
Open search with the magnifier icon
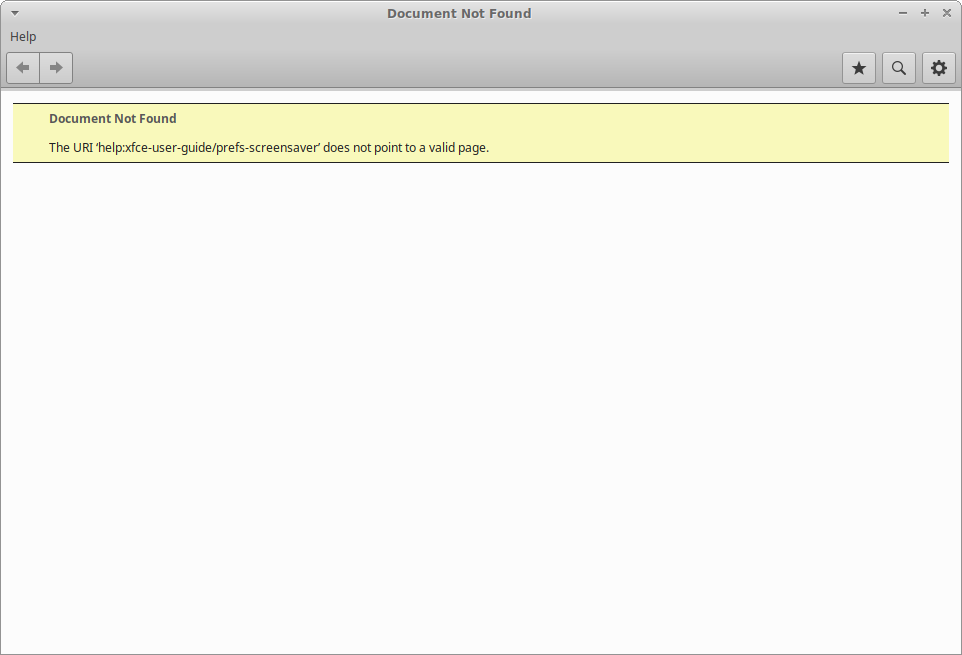(899, 68)
